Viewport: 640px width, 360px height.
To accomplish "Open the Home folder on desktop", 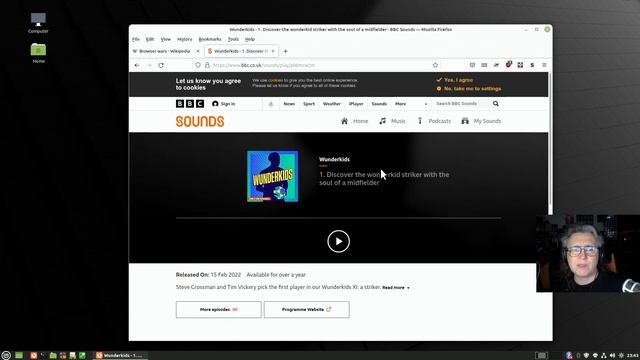I will click(38, 53).
